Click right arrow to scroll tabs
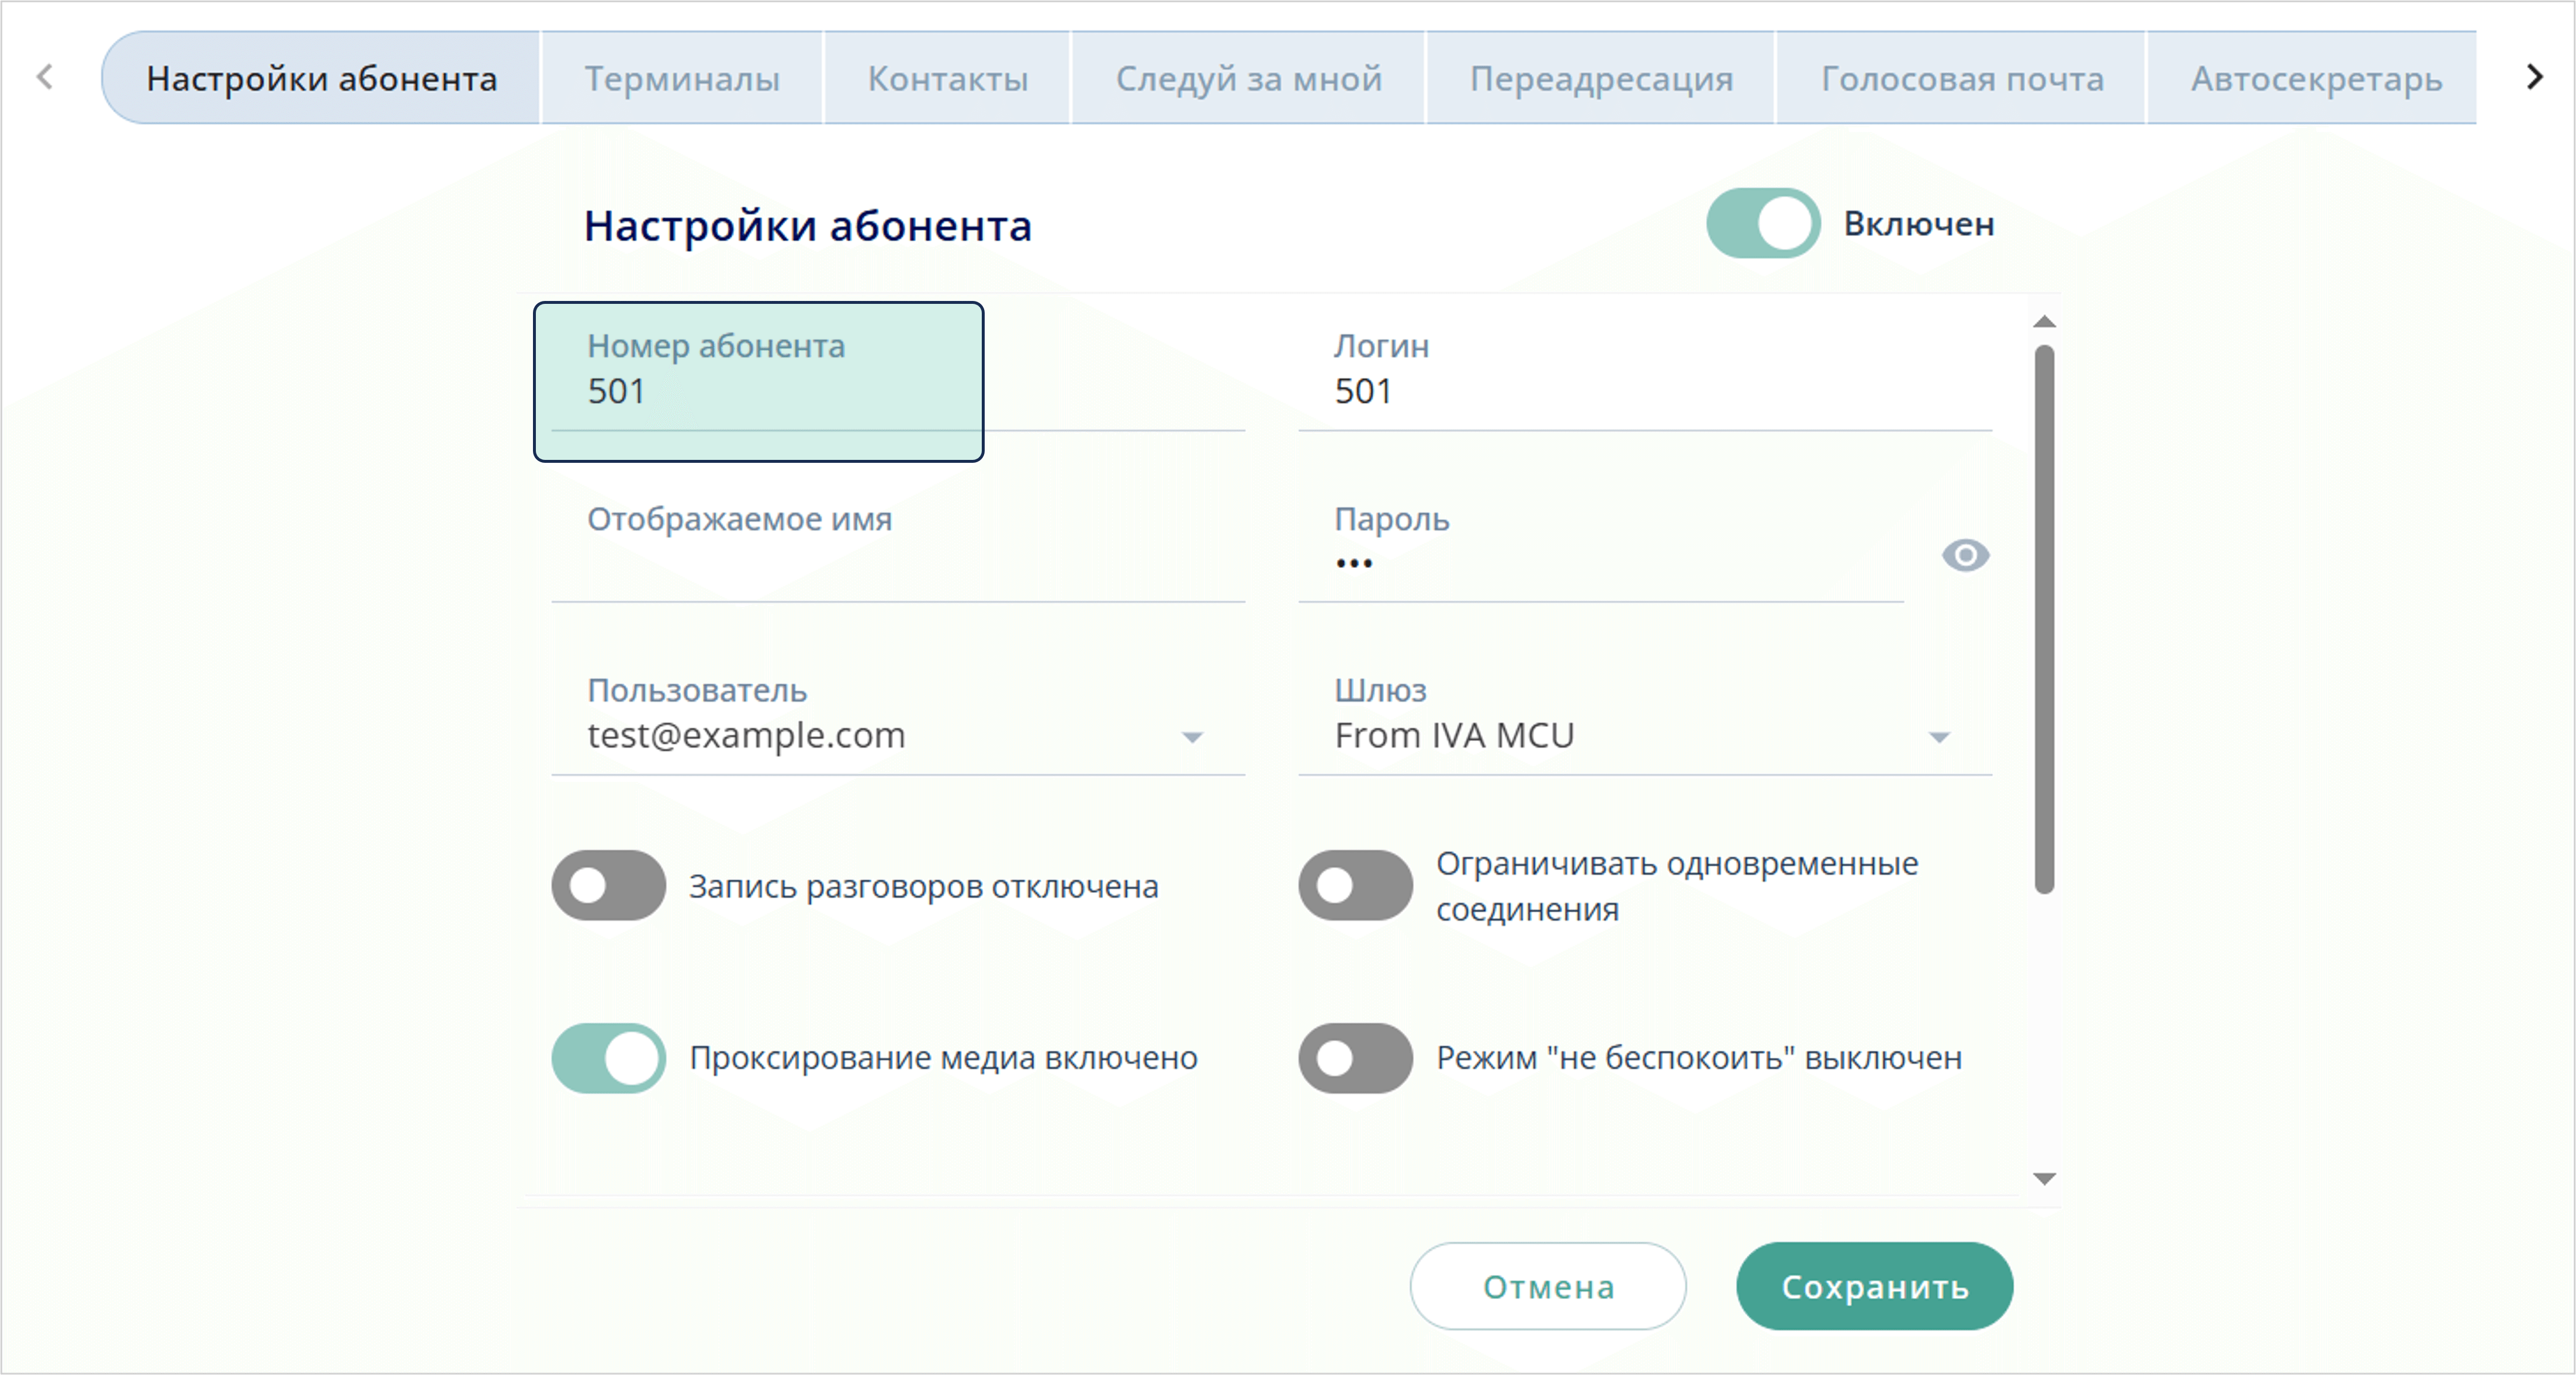Screen dimensions: 2576x1375 click(x=2534, y=77)
